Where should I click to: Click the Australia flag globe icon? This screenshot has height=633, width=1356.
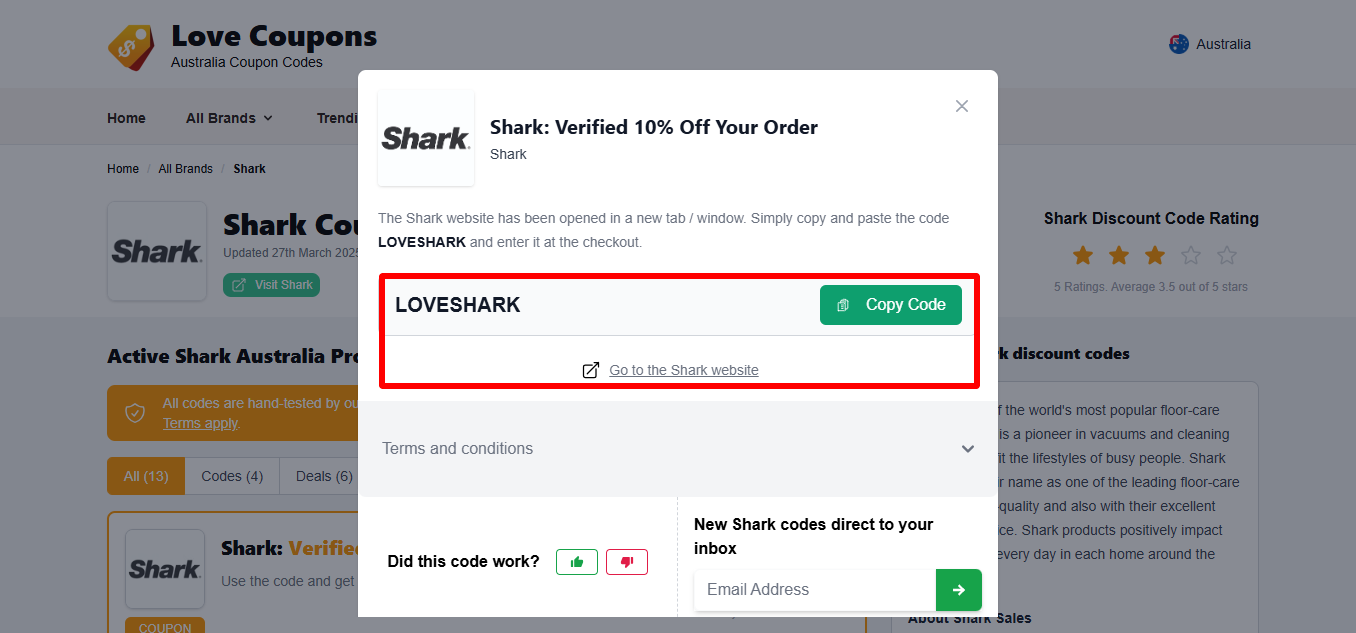click(1179, 43)
